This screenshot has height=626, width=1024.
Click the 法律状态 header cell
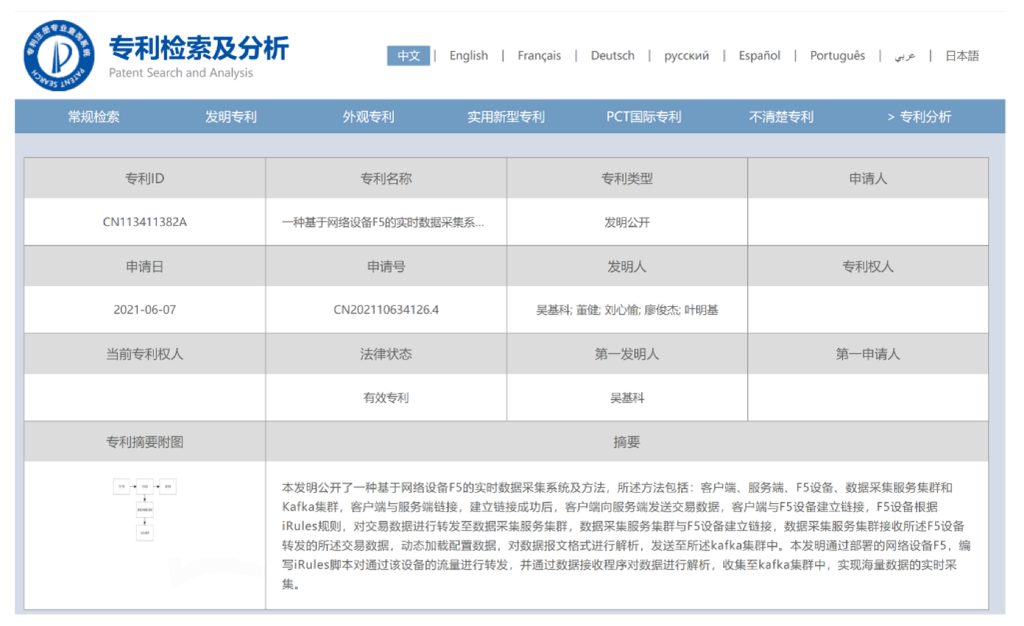click(x=386, y=354)
